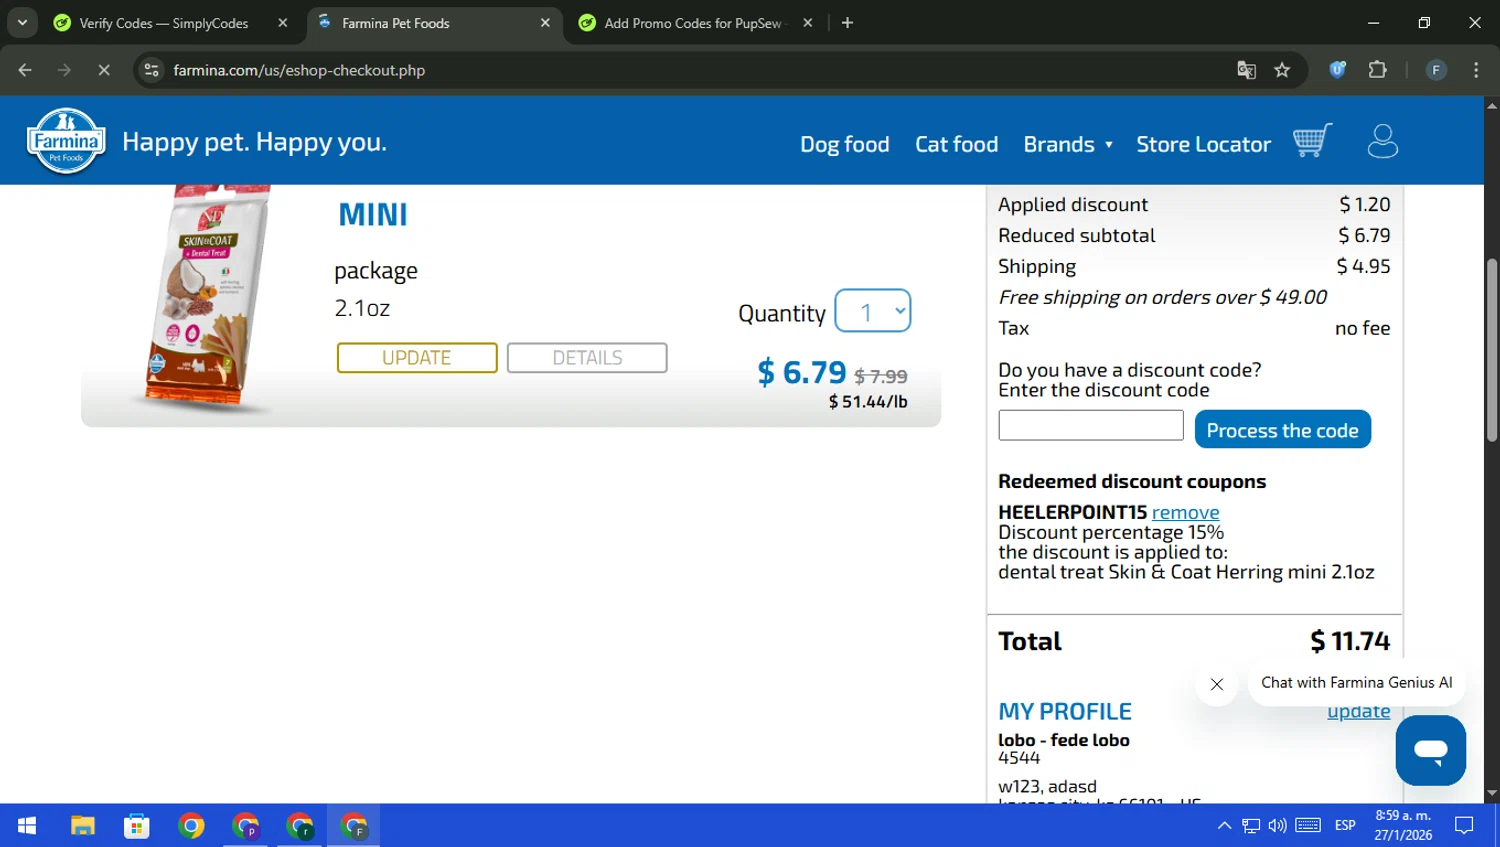Screen dimensions: 1500x847
Task: Dismiss the Farmina Genius AI chat prompt
Action: tap(1216, 684)
